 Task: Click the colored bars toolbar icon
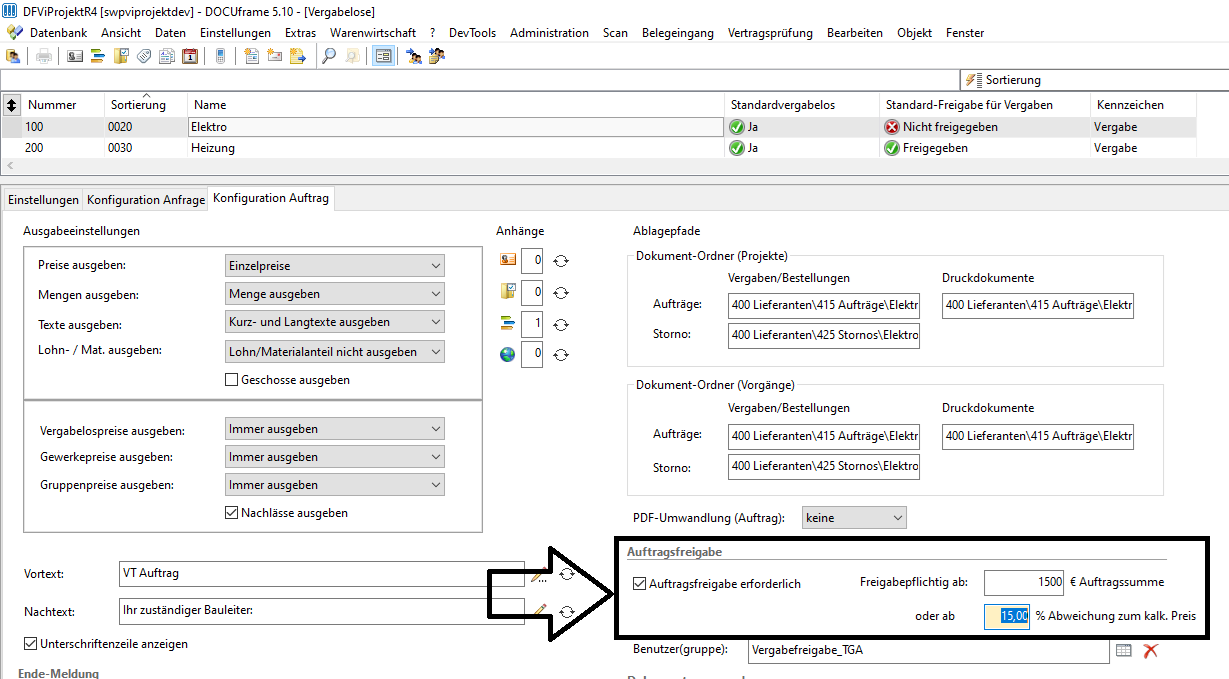coord(98,56)
